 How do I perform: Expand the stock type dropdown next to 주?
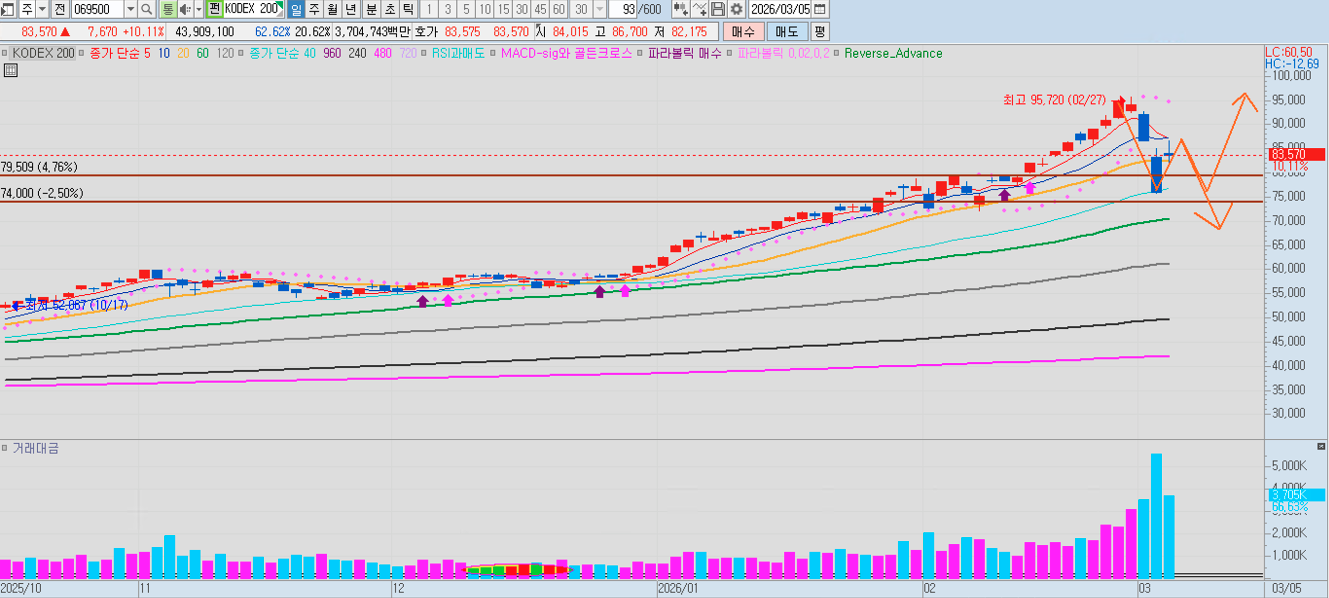(x=42, y=9)
